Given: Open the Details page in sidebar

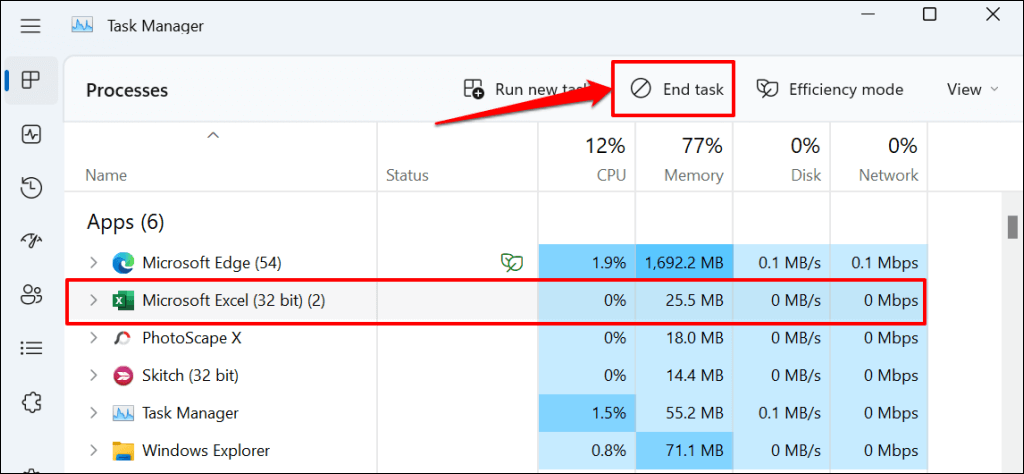Looking at the screenshot, I should [31, 349].
